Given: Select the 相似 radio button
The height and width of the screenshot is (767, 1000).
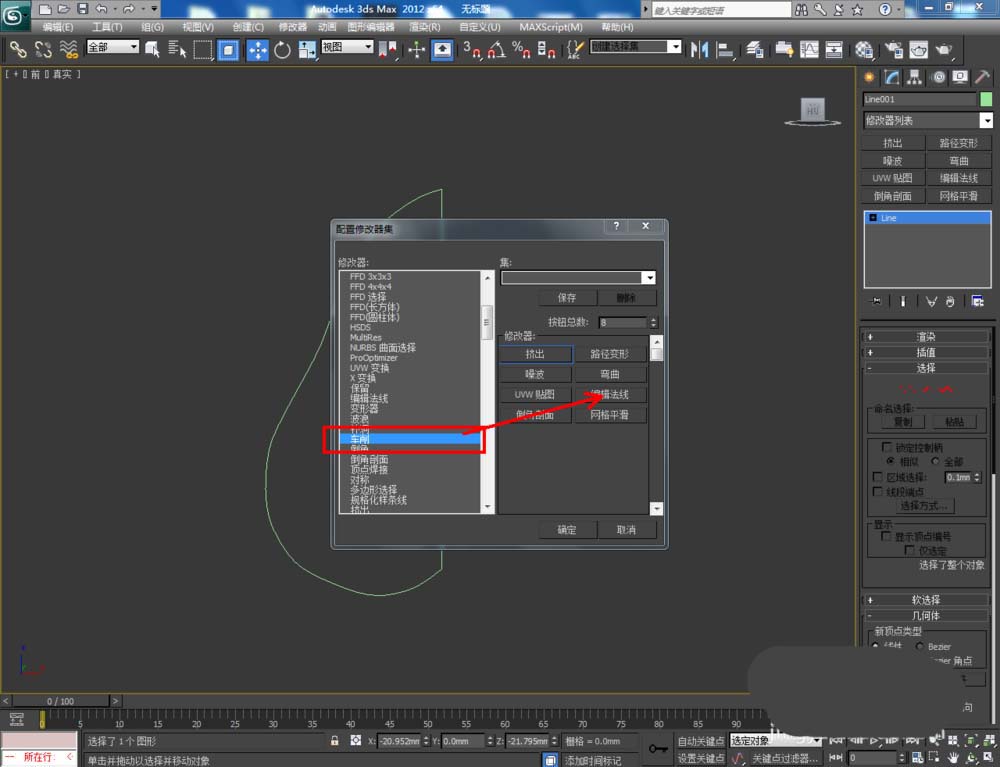Looking at the screenshot, I should 890,460.
